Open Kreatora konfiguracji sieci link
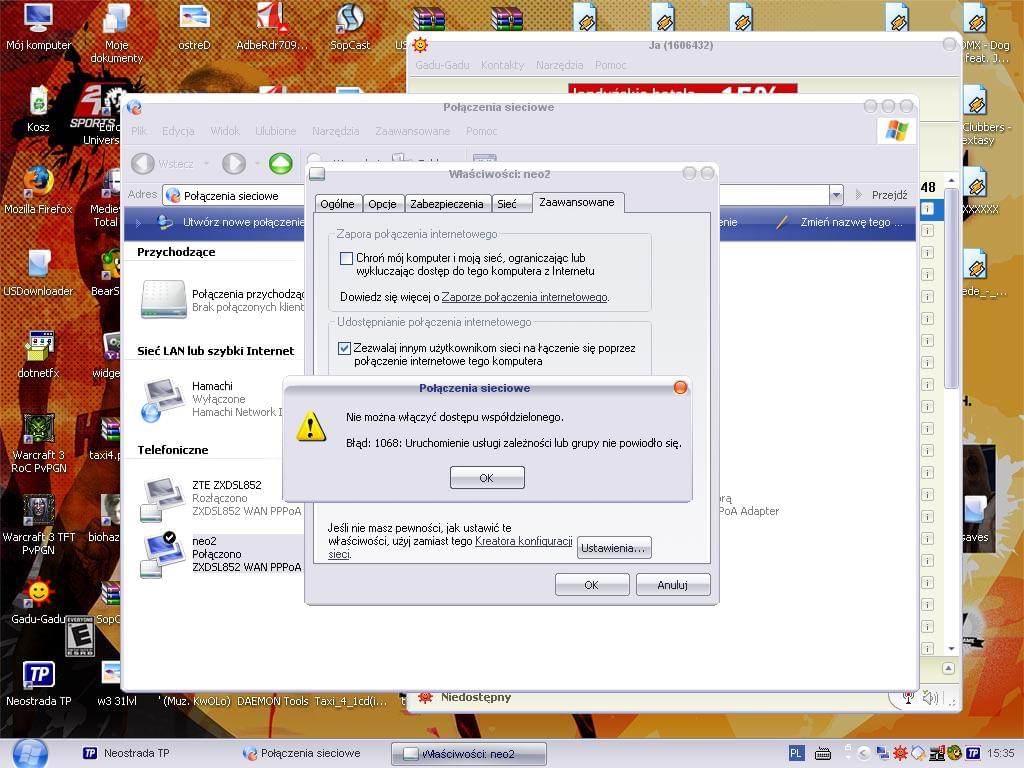Image resolution: width=1024 pixels, height=768 pixels. point(523,541)
